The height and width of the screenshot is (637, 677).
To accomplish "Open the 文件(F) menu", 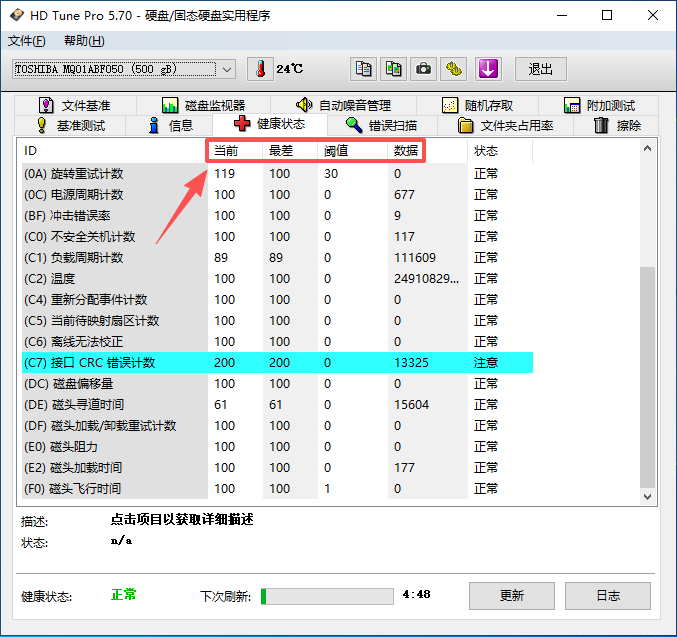I will pos(26,41).
